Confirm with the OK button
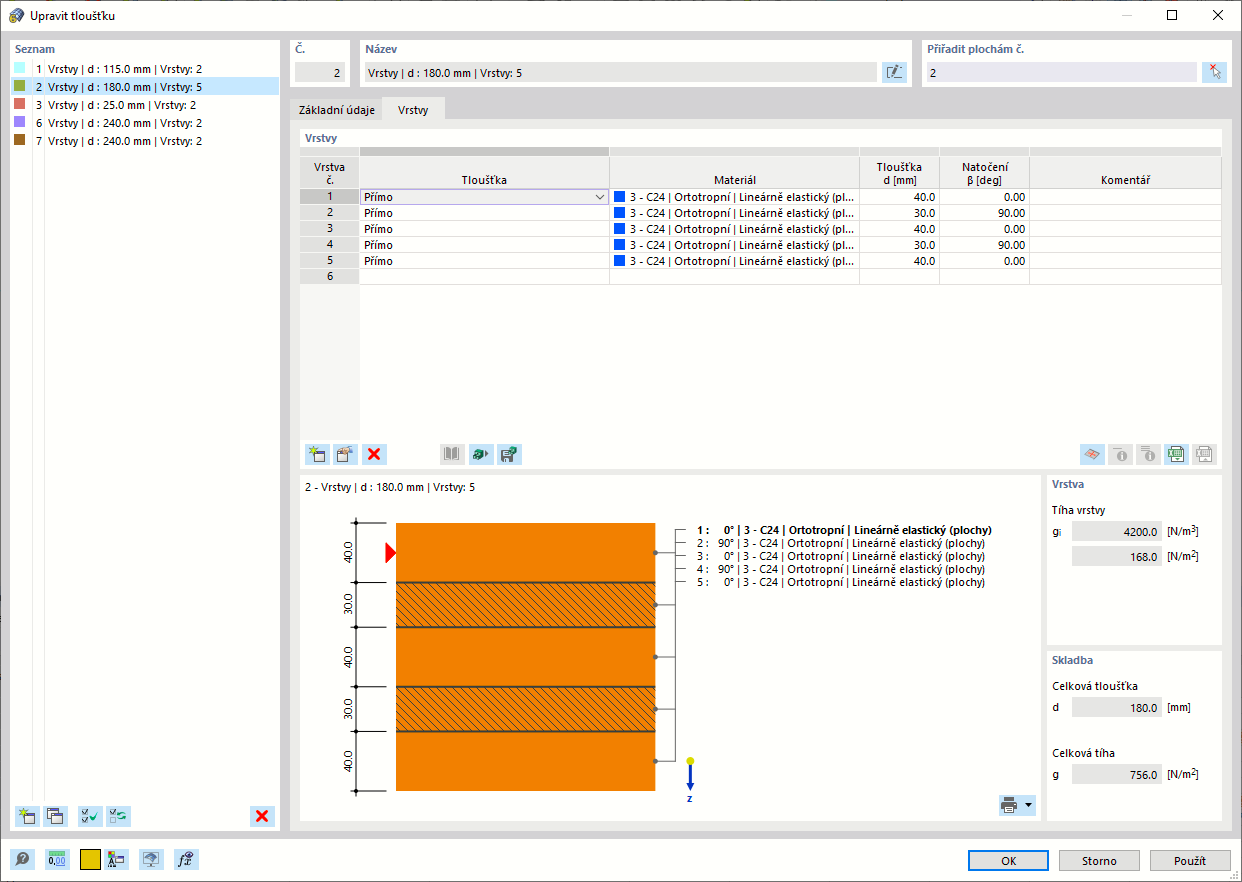 [x=1008, y=860]
